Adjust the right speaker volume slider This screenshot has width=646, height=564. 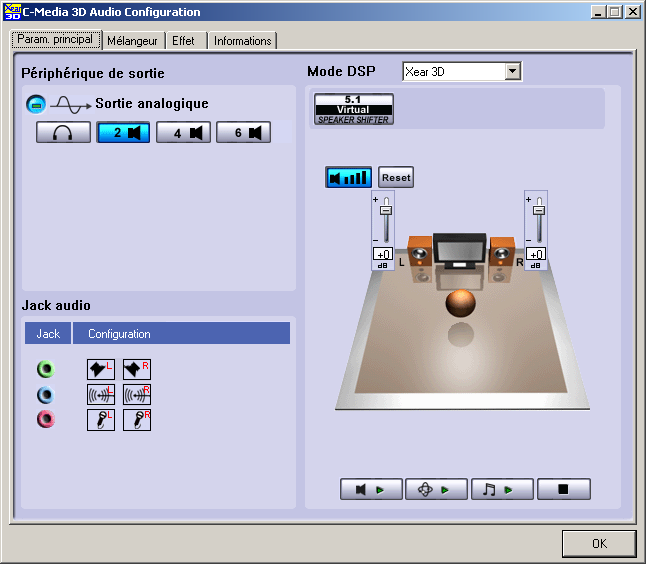[539, 211]
